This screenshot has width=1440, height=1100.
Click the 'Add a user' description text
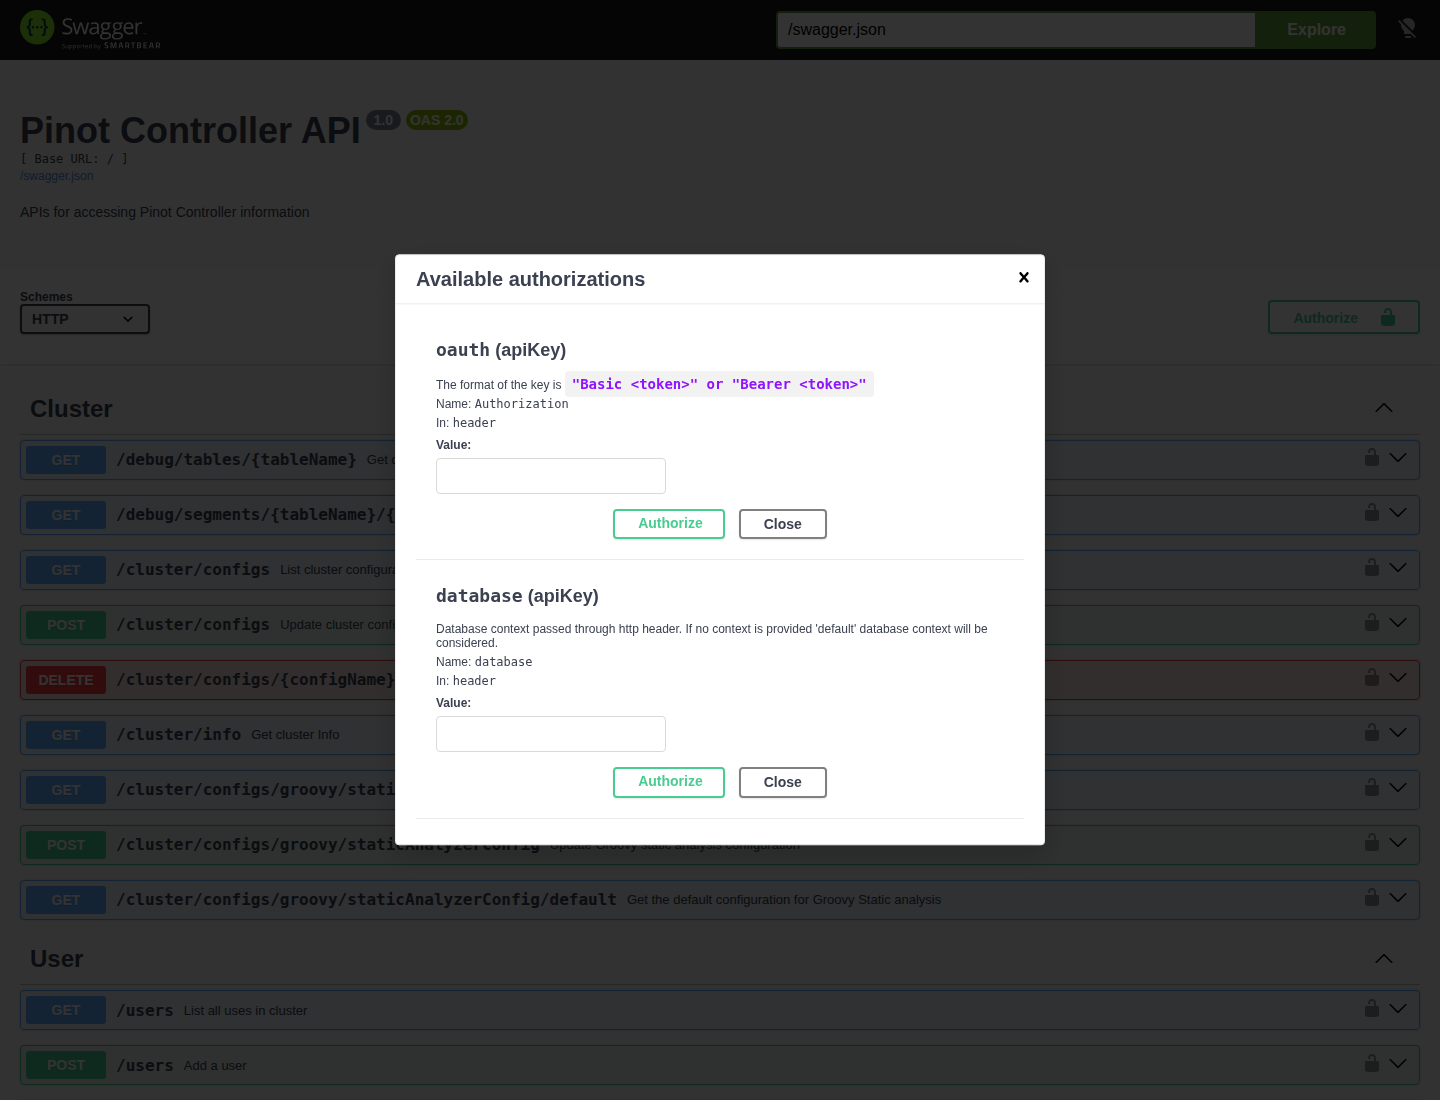215,1066
